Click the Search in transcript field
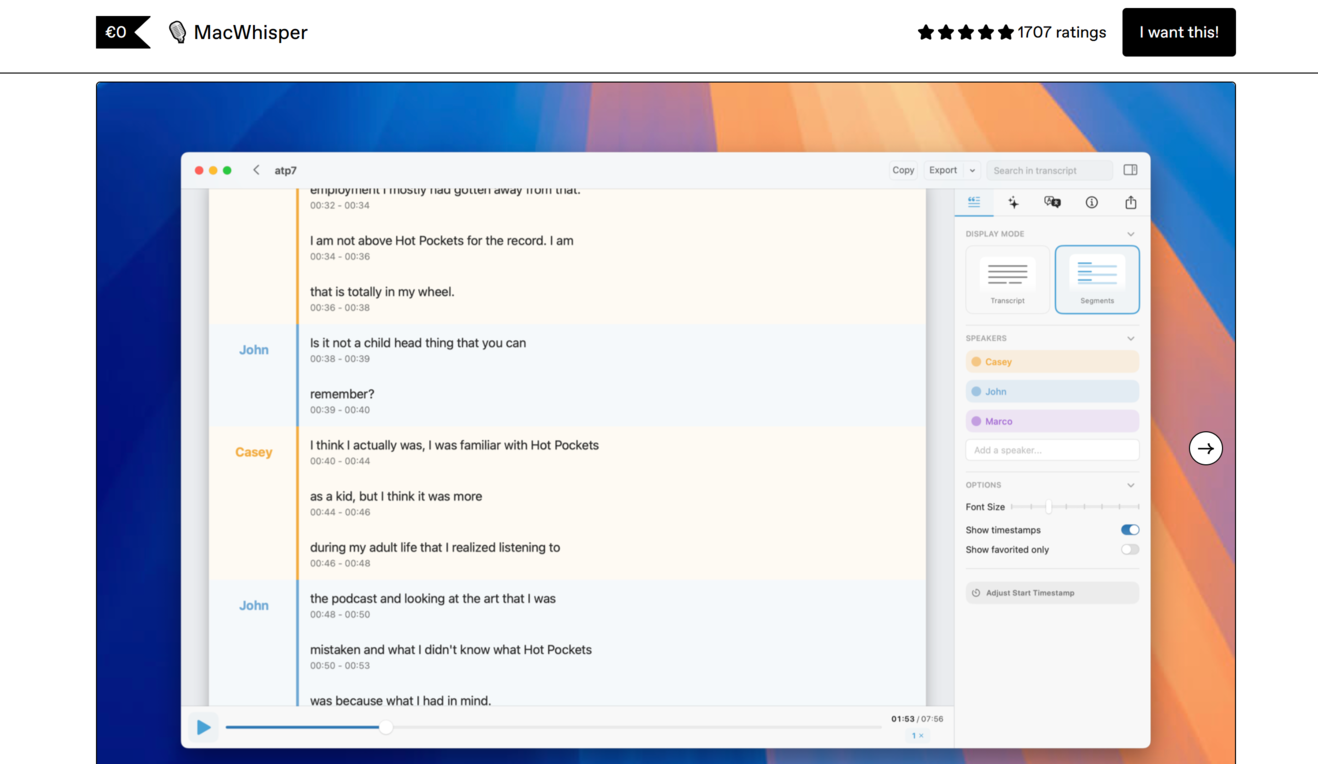Viewport: 1318px width, 764px height. 1050,170
